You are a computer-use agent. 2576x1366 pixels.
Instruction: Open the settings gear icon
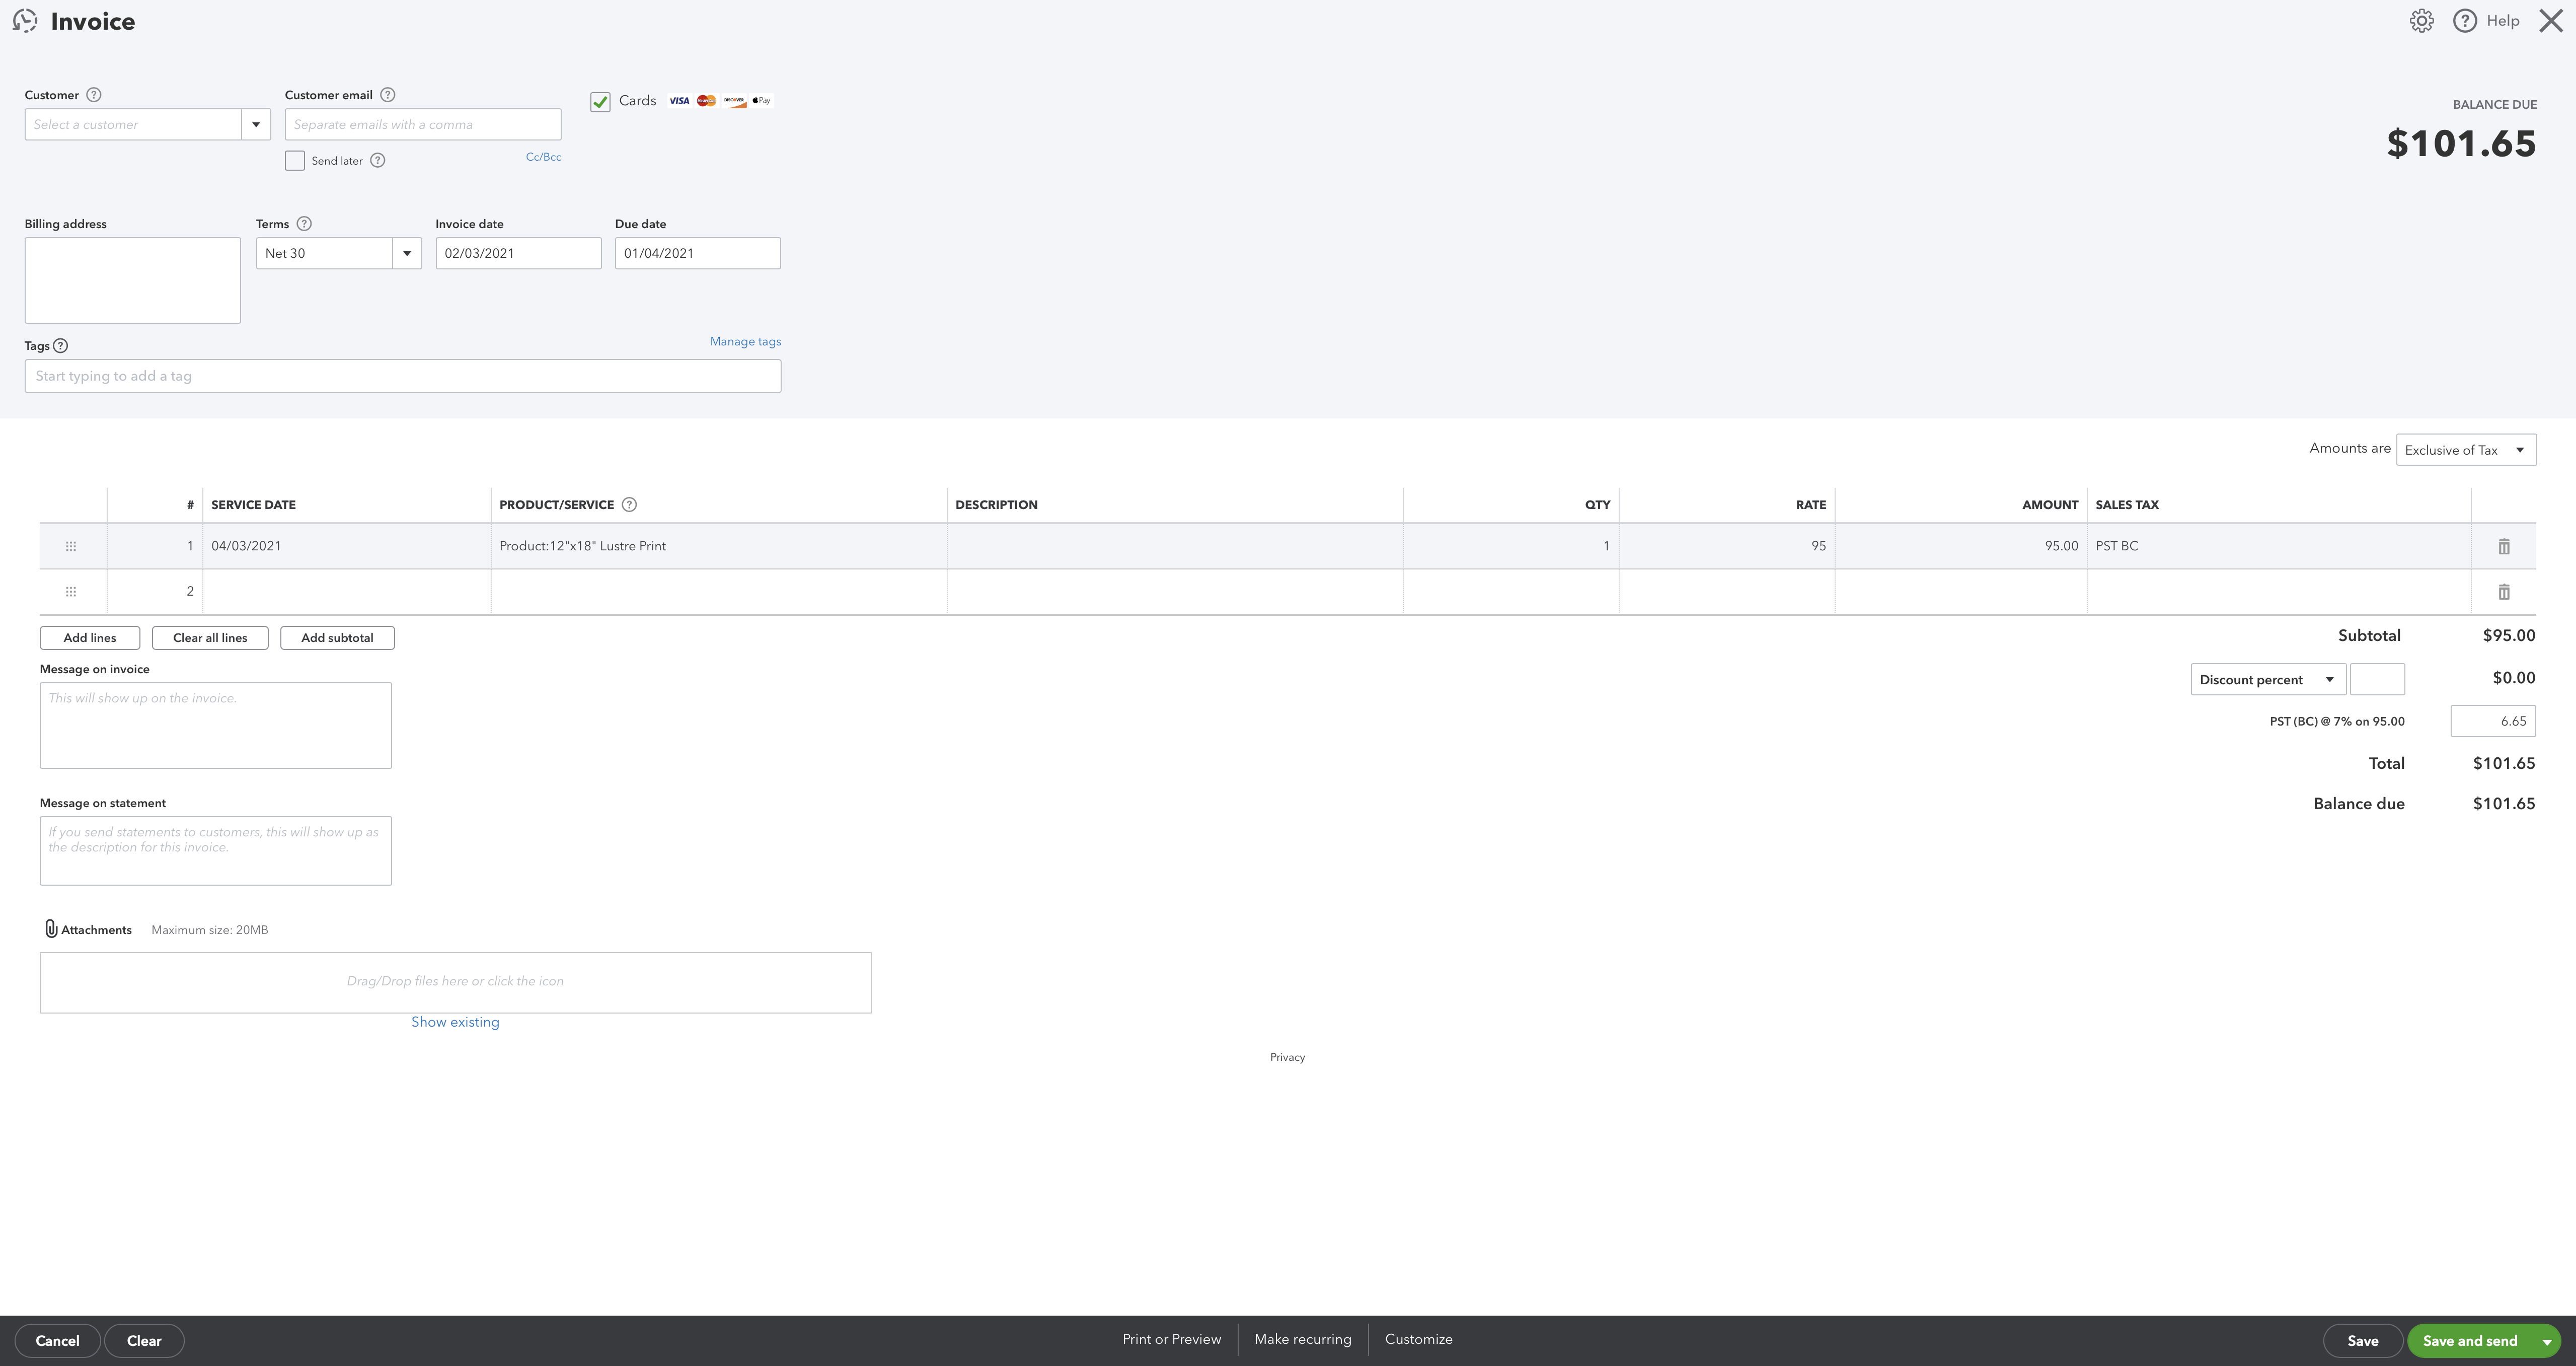2421,21
